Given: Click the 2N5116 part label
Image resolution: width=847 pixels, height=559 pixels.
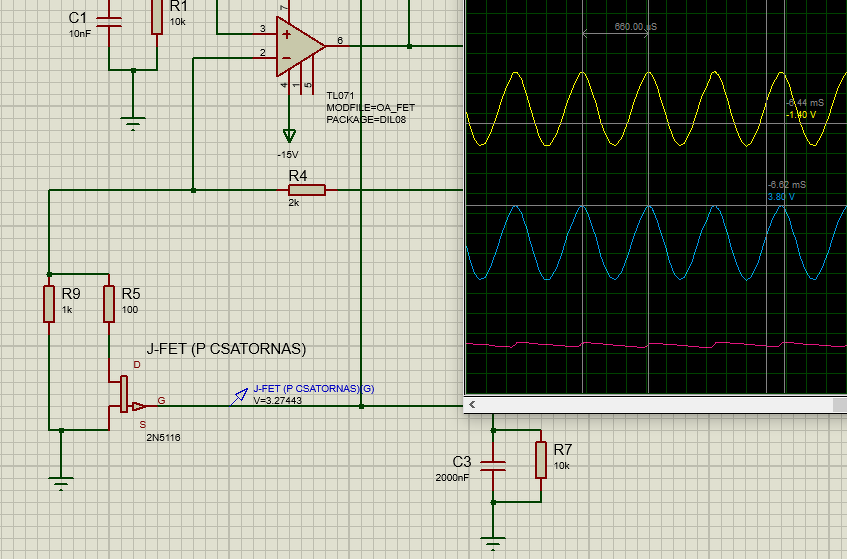Looking at the screenshot, I should pos(163,437).
